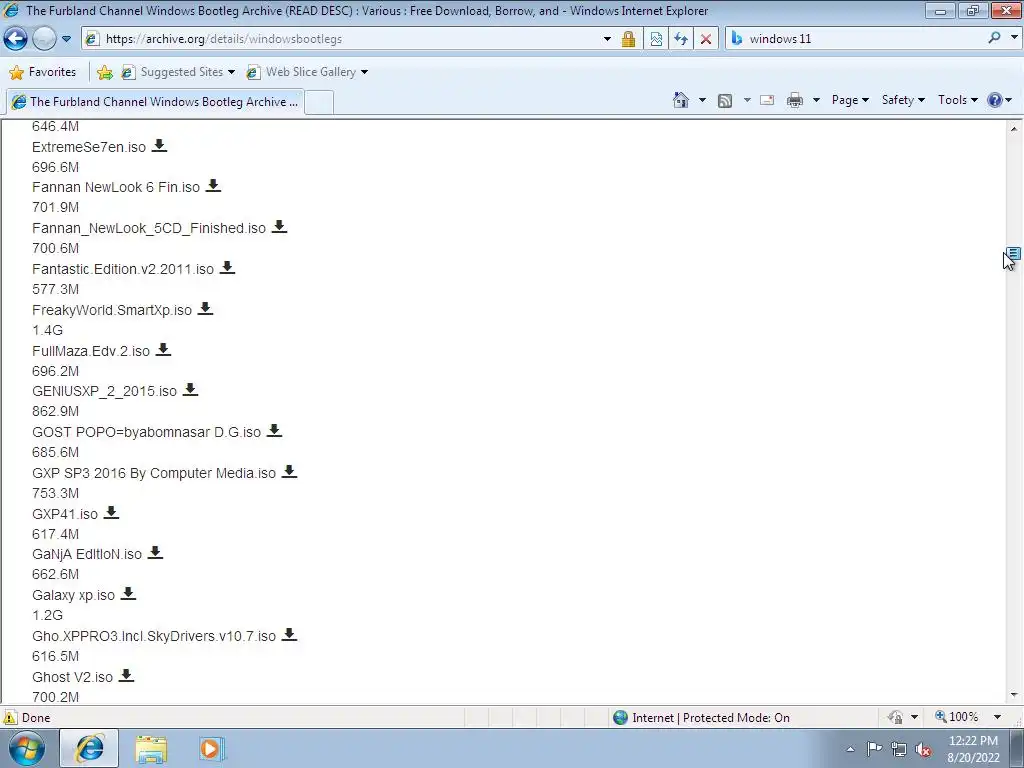Open the Action Center flag icon
1024x768 pixels.
pyautogui.click(x=874, y=748)
